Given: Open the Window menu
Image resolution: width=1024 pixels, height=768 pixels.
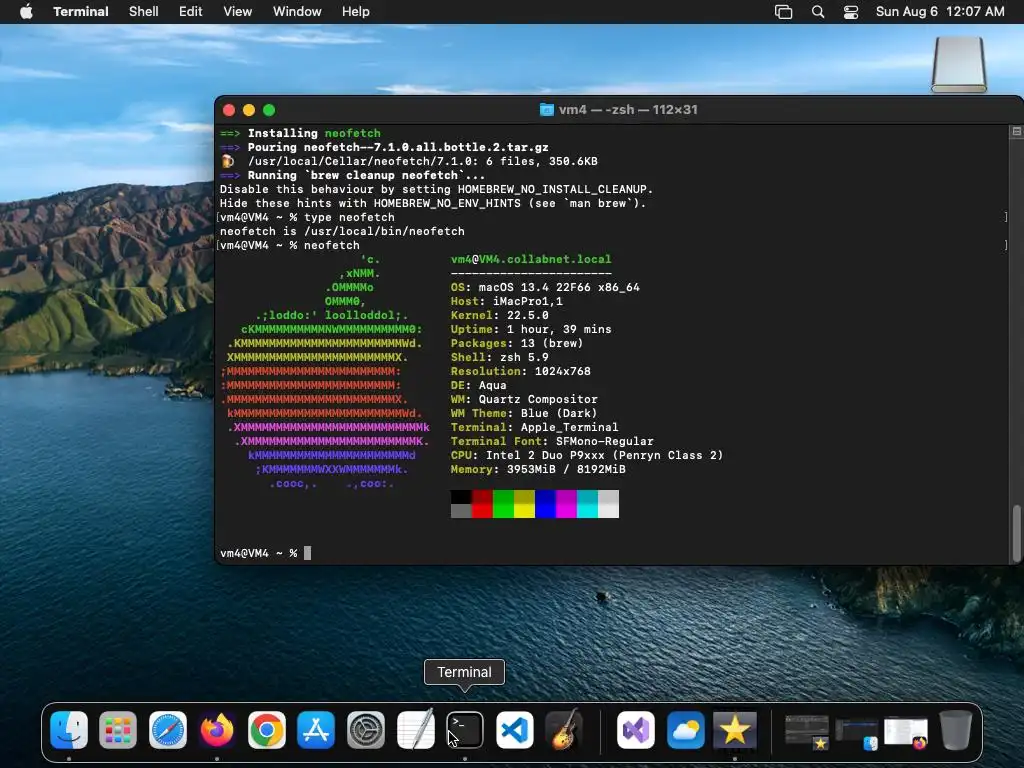Looking at the screenshot, I should coord(297,12).
